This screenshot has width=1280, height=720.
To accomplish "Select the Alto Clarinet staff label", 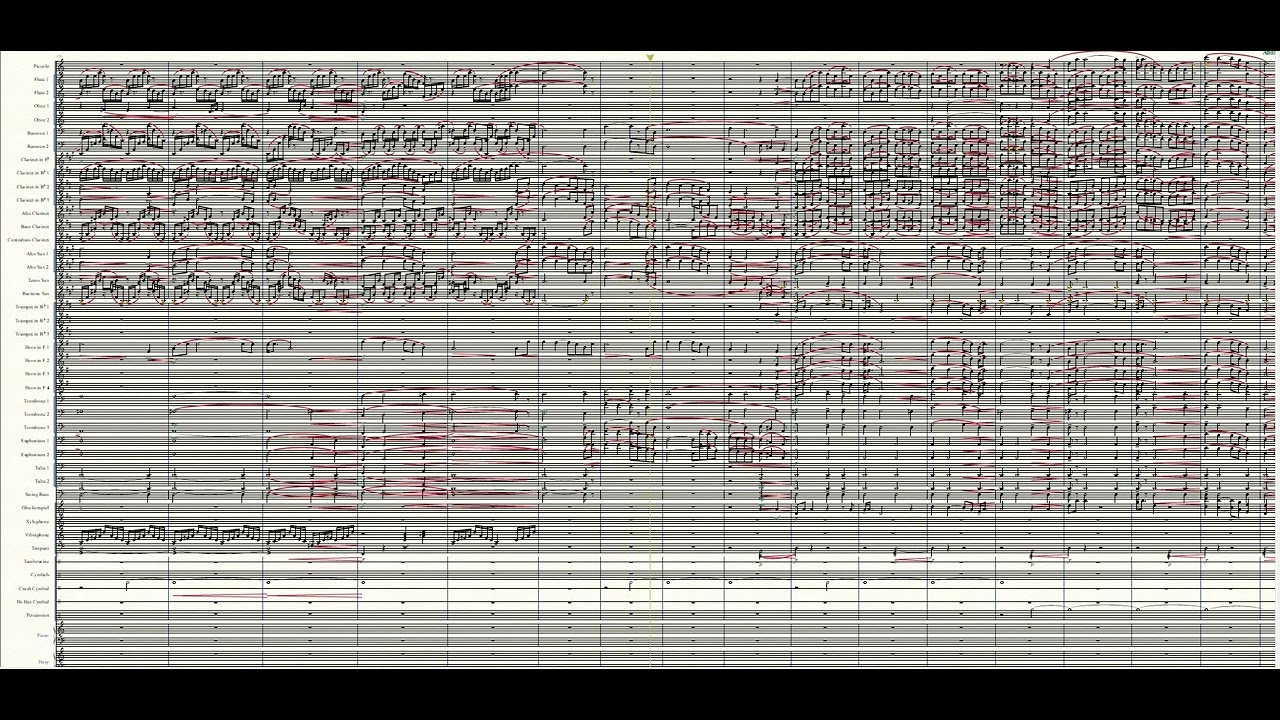I will [x=35, y=213].
